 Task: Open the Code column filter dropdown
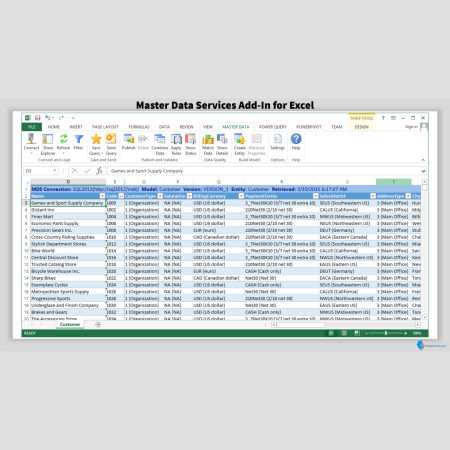[121, 196]
